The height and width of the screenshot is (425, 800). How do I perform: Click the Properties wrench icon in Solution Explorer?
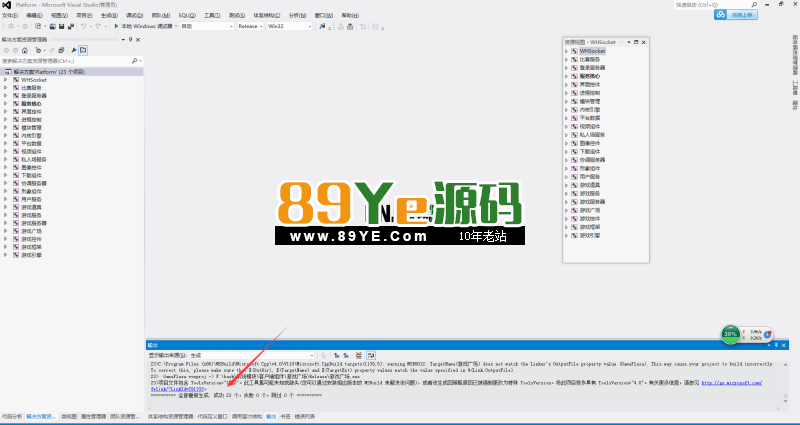point(72,49)
